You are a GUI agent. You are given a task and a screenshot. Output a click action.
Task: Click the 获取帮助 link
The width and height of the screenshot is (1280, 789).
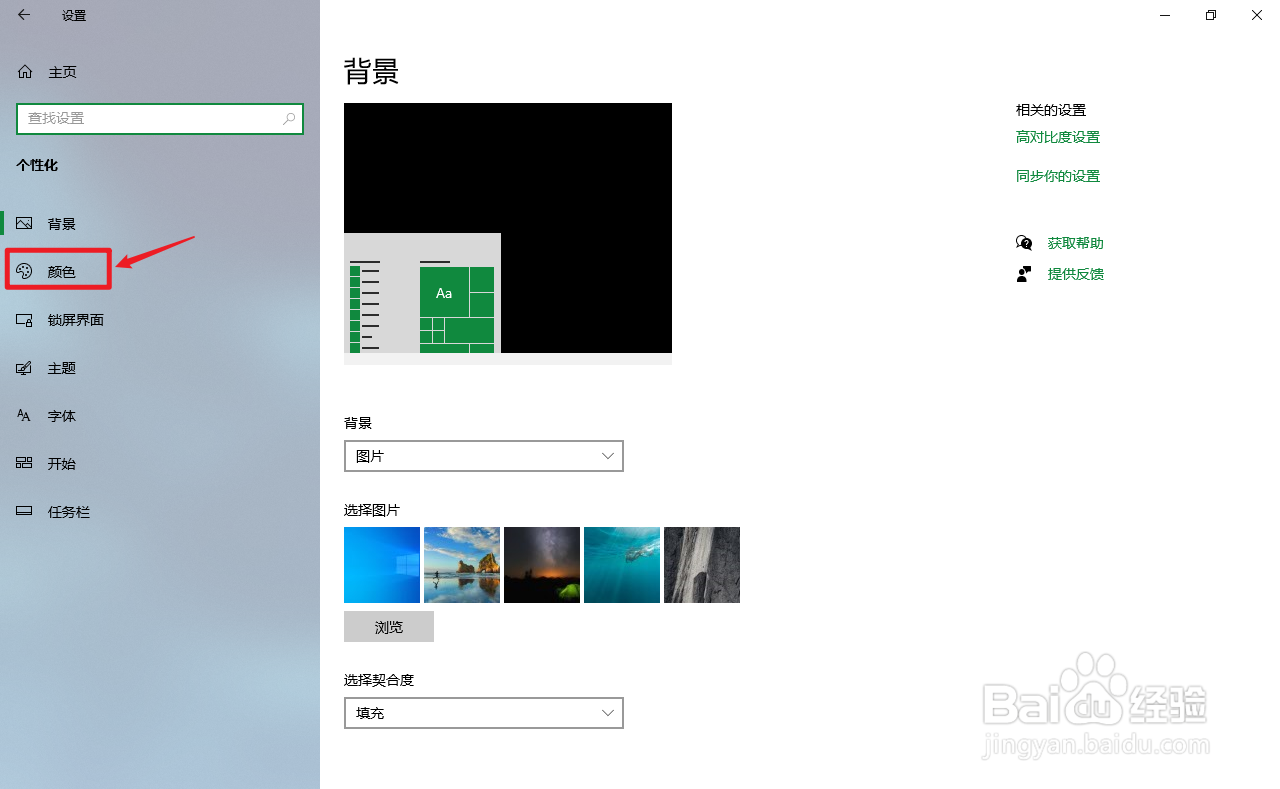[x=1076, y=243]
